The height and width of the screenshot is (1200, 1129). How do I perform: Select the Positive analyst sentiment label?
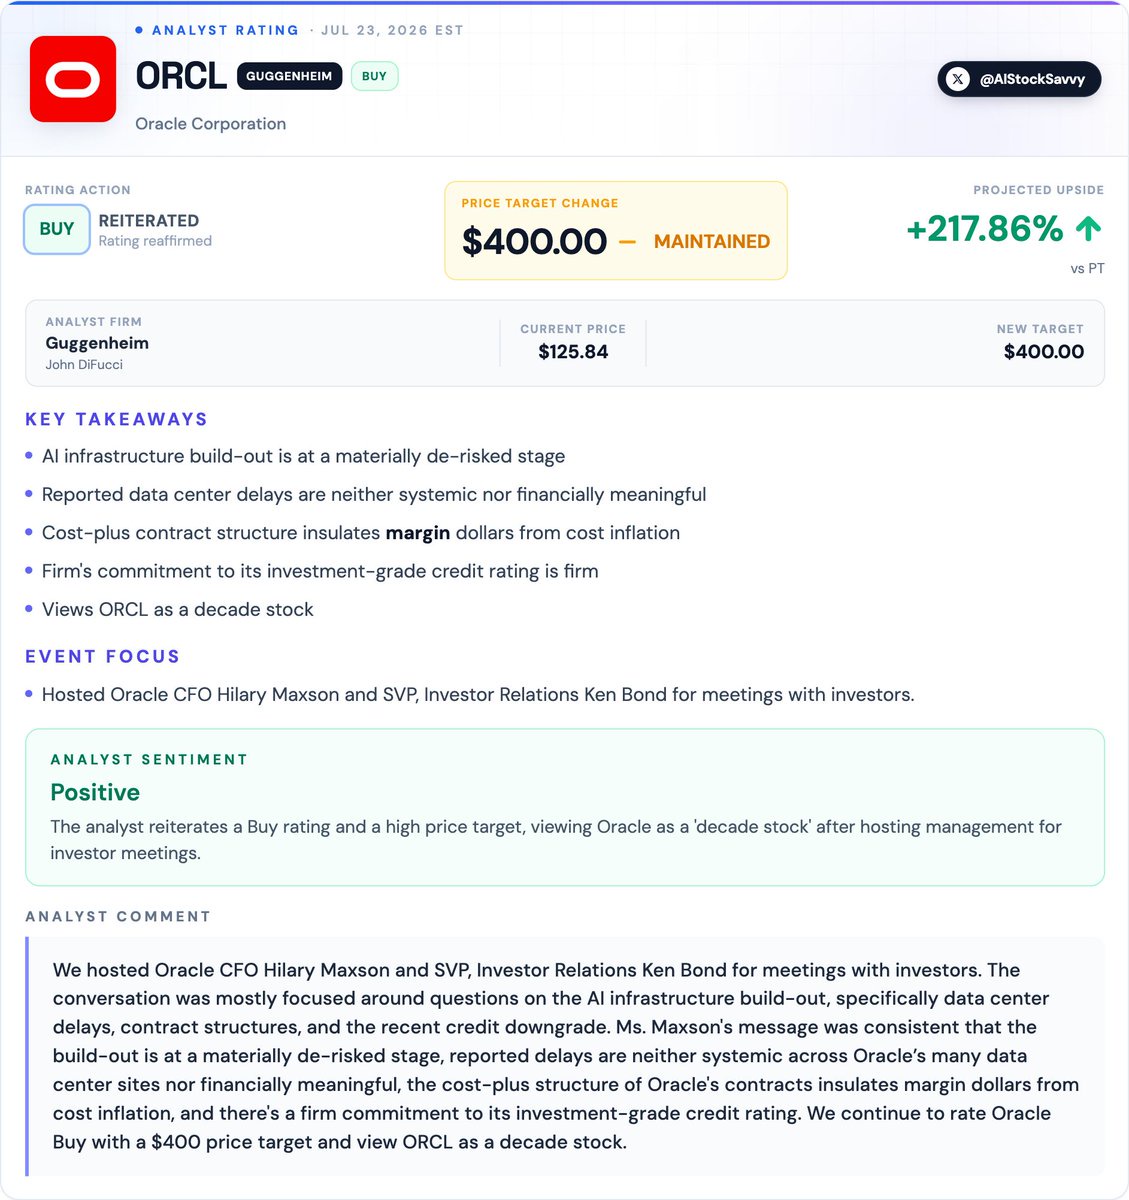[95, 792]
